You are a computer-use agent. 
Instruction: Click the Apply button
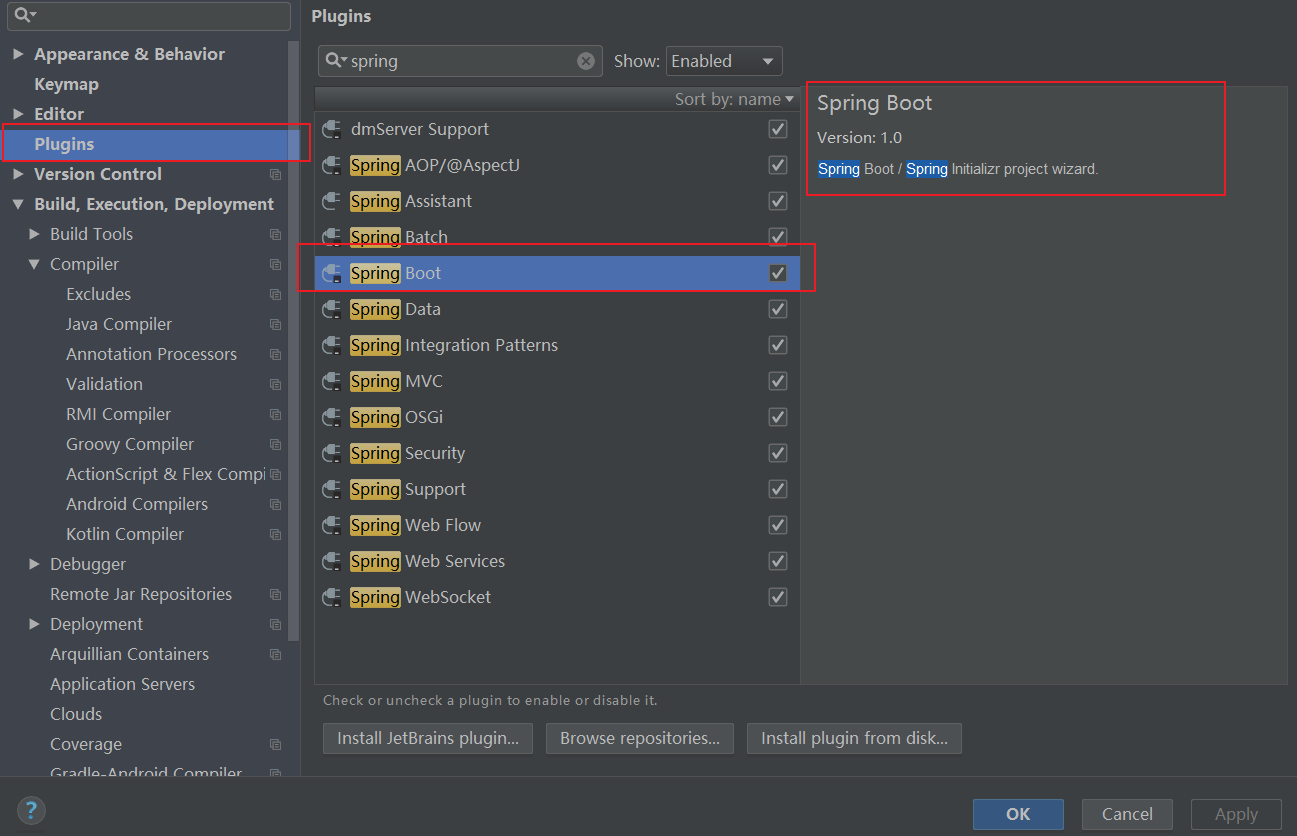coord(1236,814)
